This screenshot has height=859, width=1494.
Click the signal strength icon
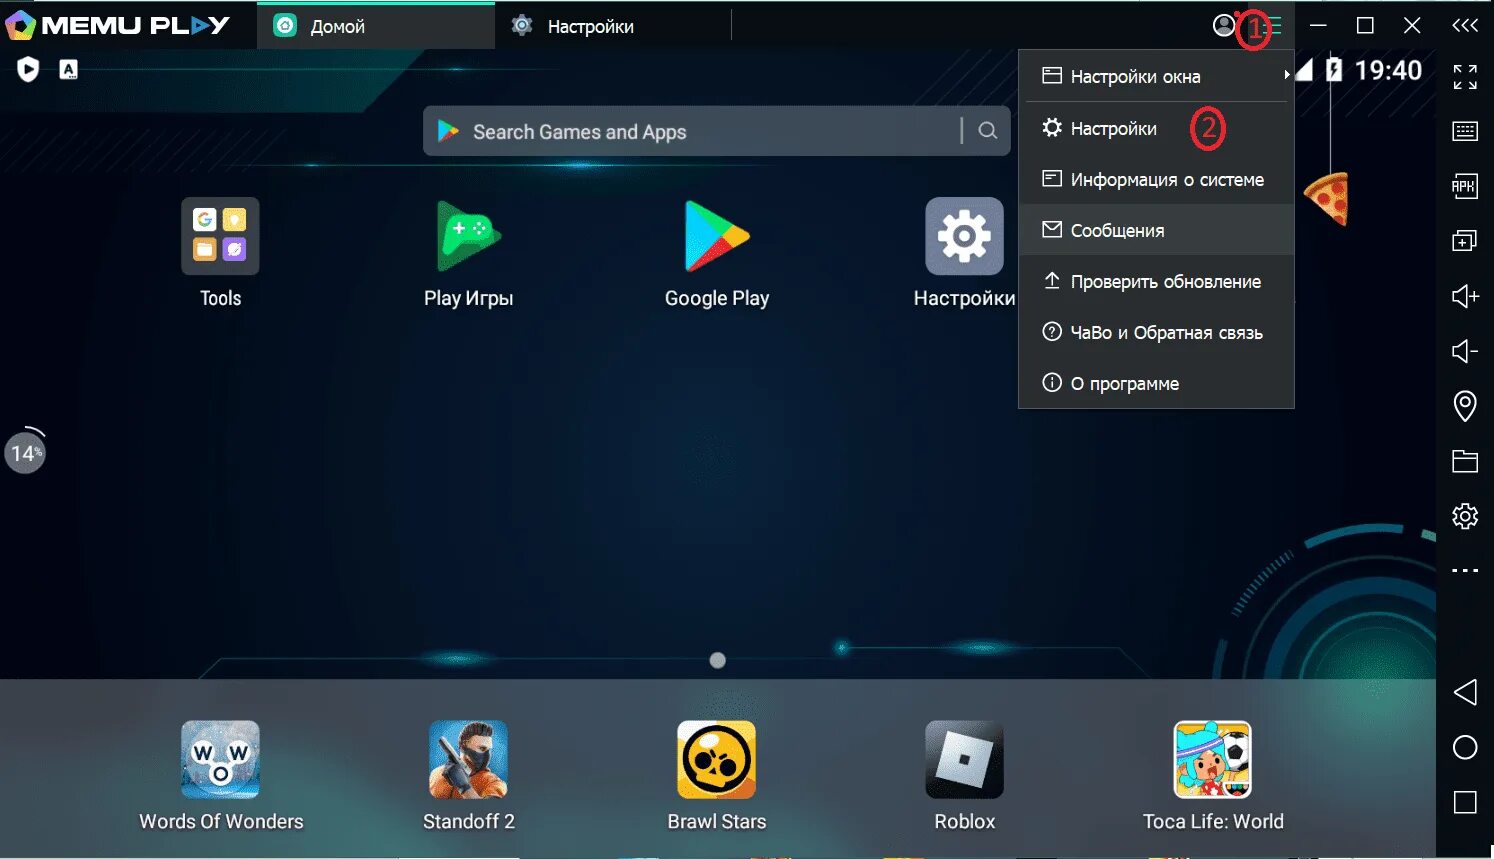1304,69
